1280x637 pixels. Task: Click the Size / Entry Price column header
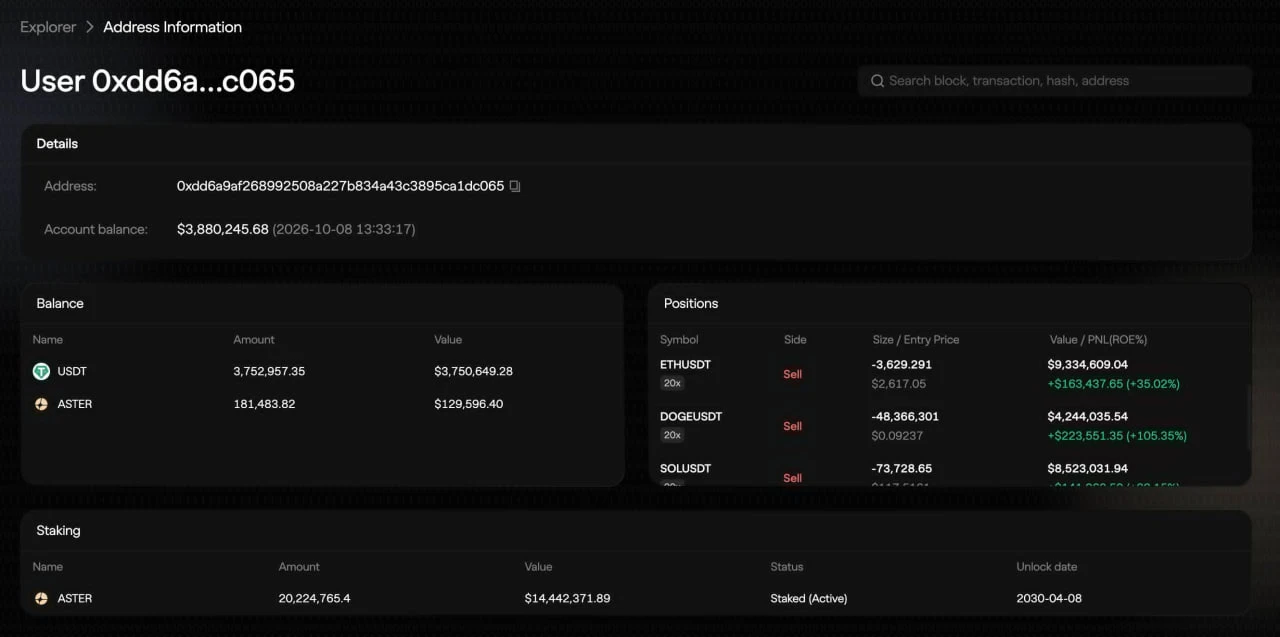[x=916, y=340]
